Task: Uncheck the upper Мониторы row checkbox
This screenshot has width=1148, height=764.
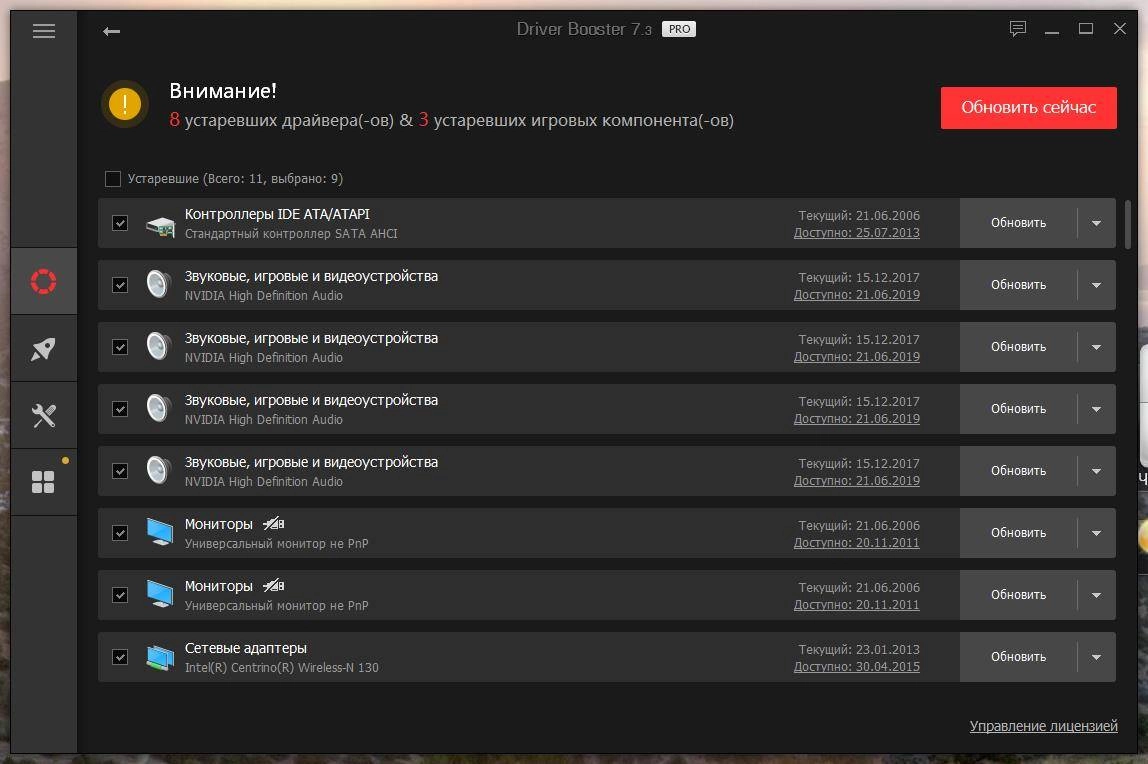Action: pos(120,533)
